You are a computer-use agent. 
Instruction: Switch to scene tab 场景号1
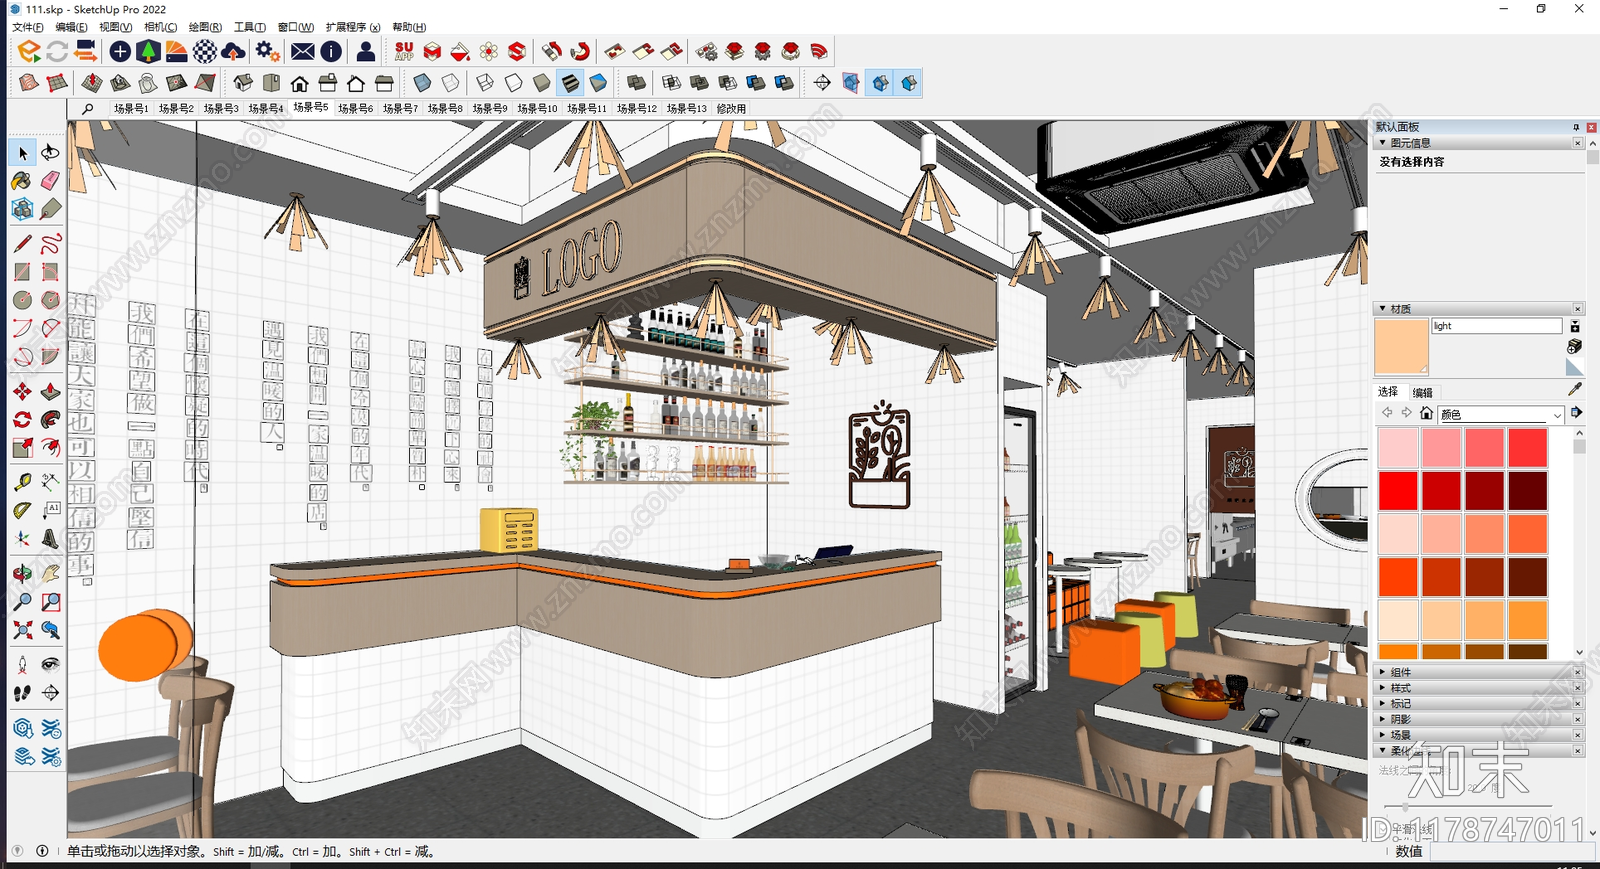(x=131, y=108)
